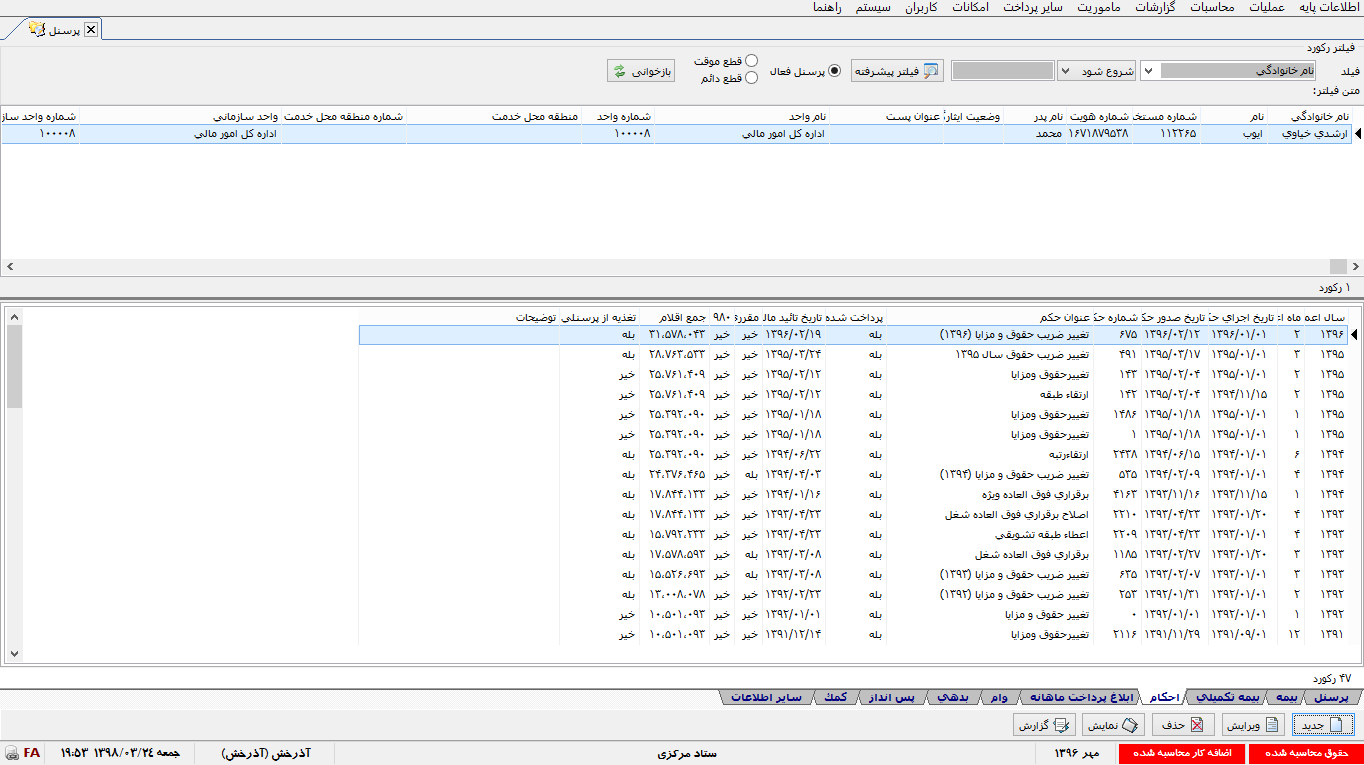
Task: Click the new record button جدید
Action: [1323, 725]
